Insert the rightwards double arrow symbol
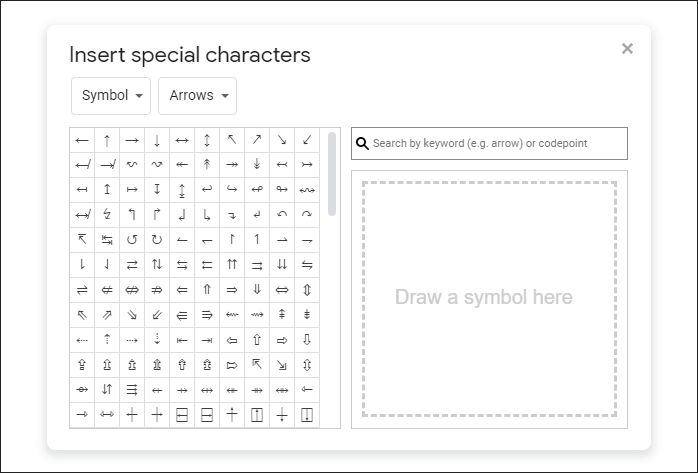Screen dimensions: 698x473 pos(232,290)
